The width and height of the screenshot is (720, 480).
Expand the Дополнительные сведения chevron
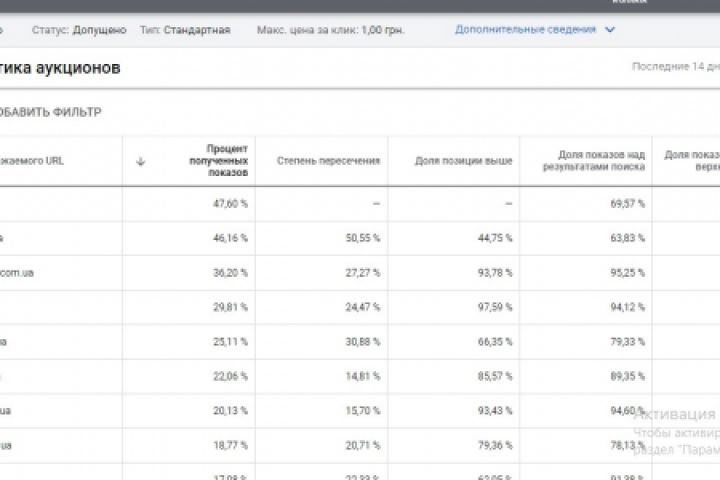(610, 30)
